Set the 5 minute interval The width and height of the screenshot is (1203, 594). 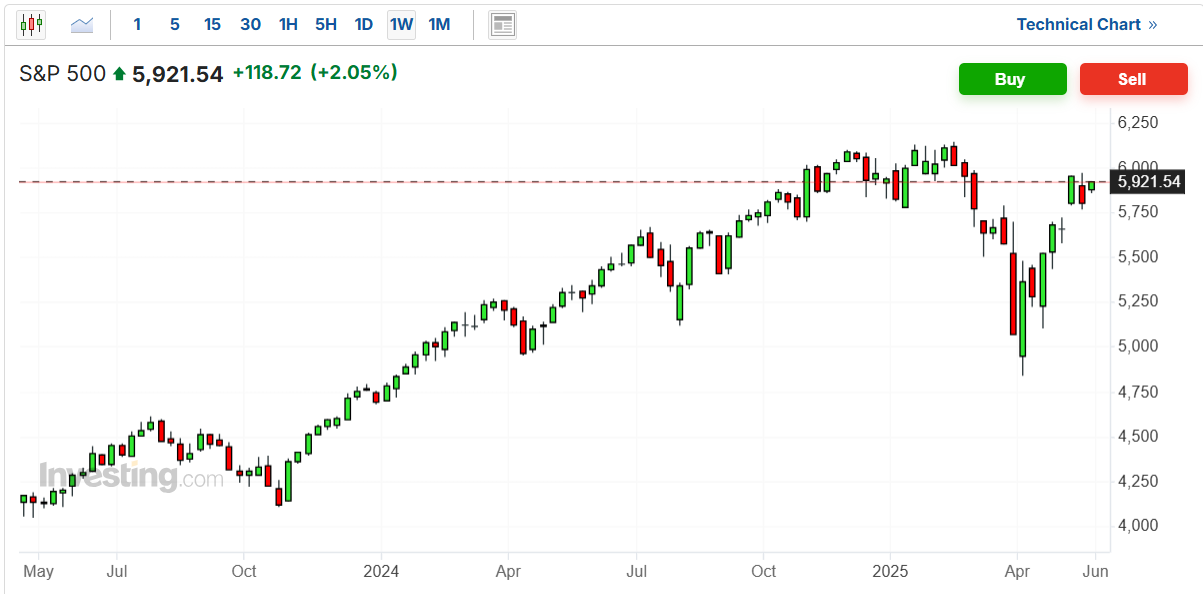(175, 25)
